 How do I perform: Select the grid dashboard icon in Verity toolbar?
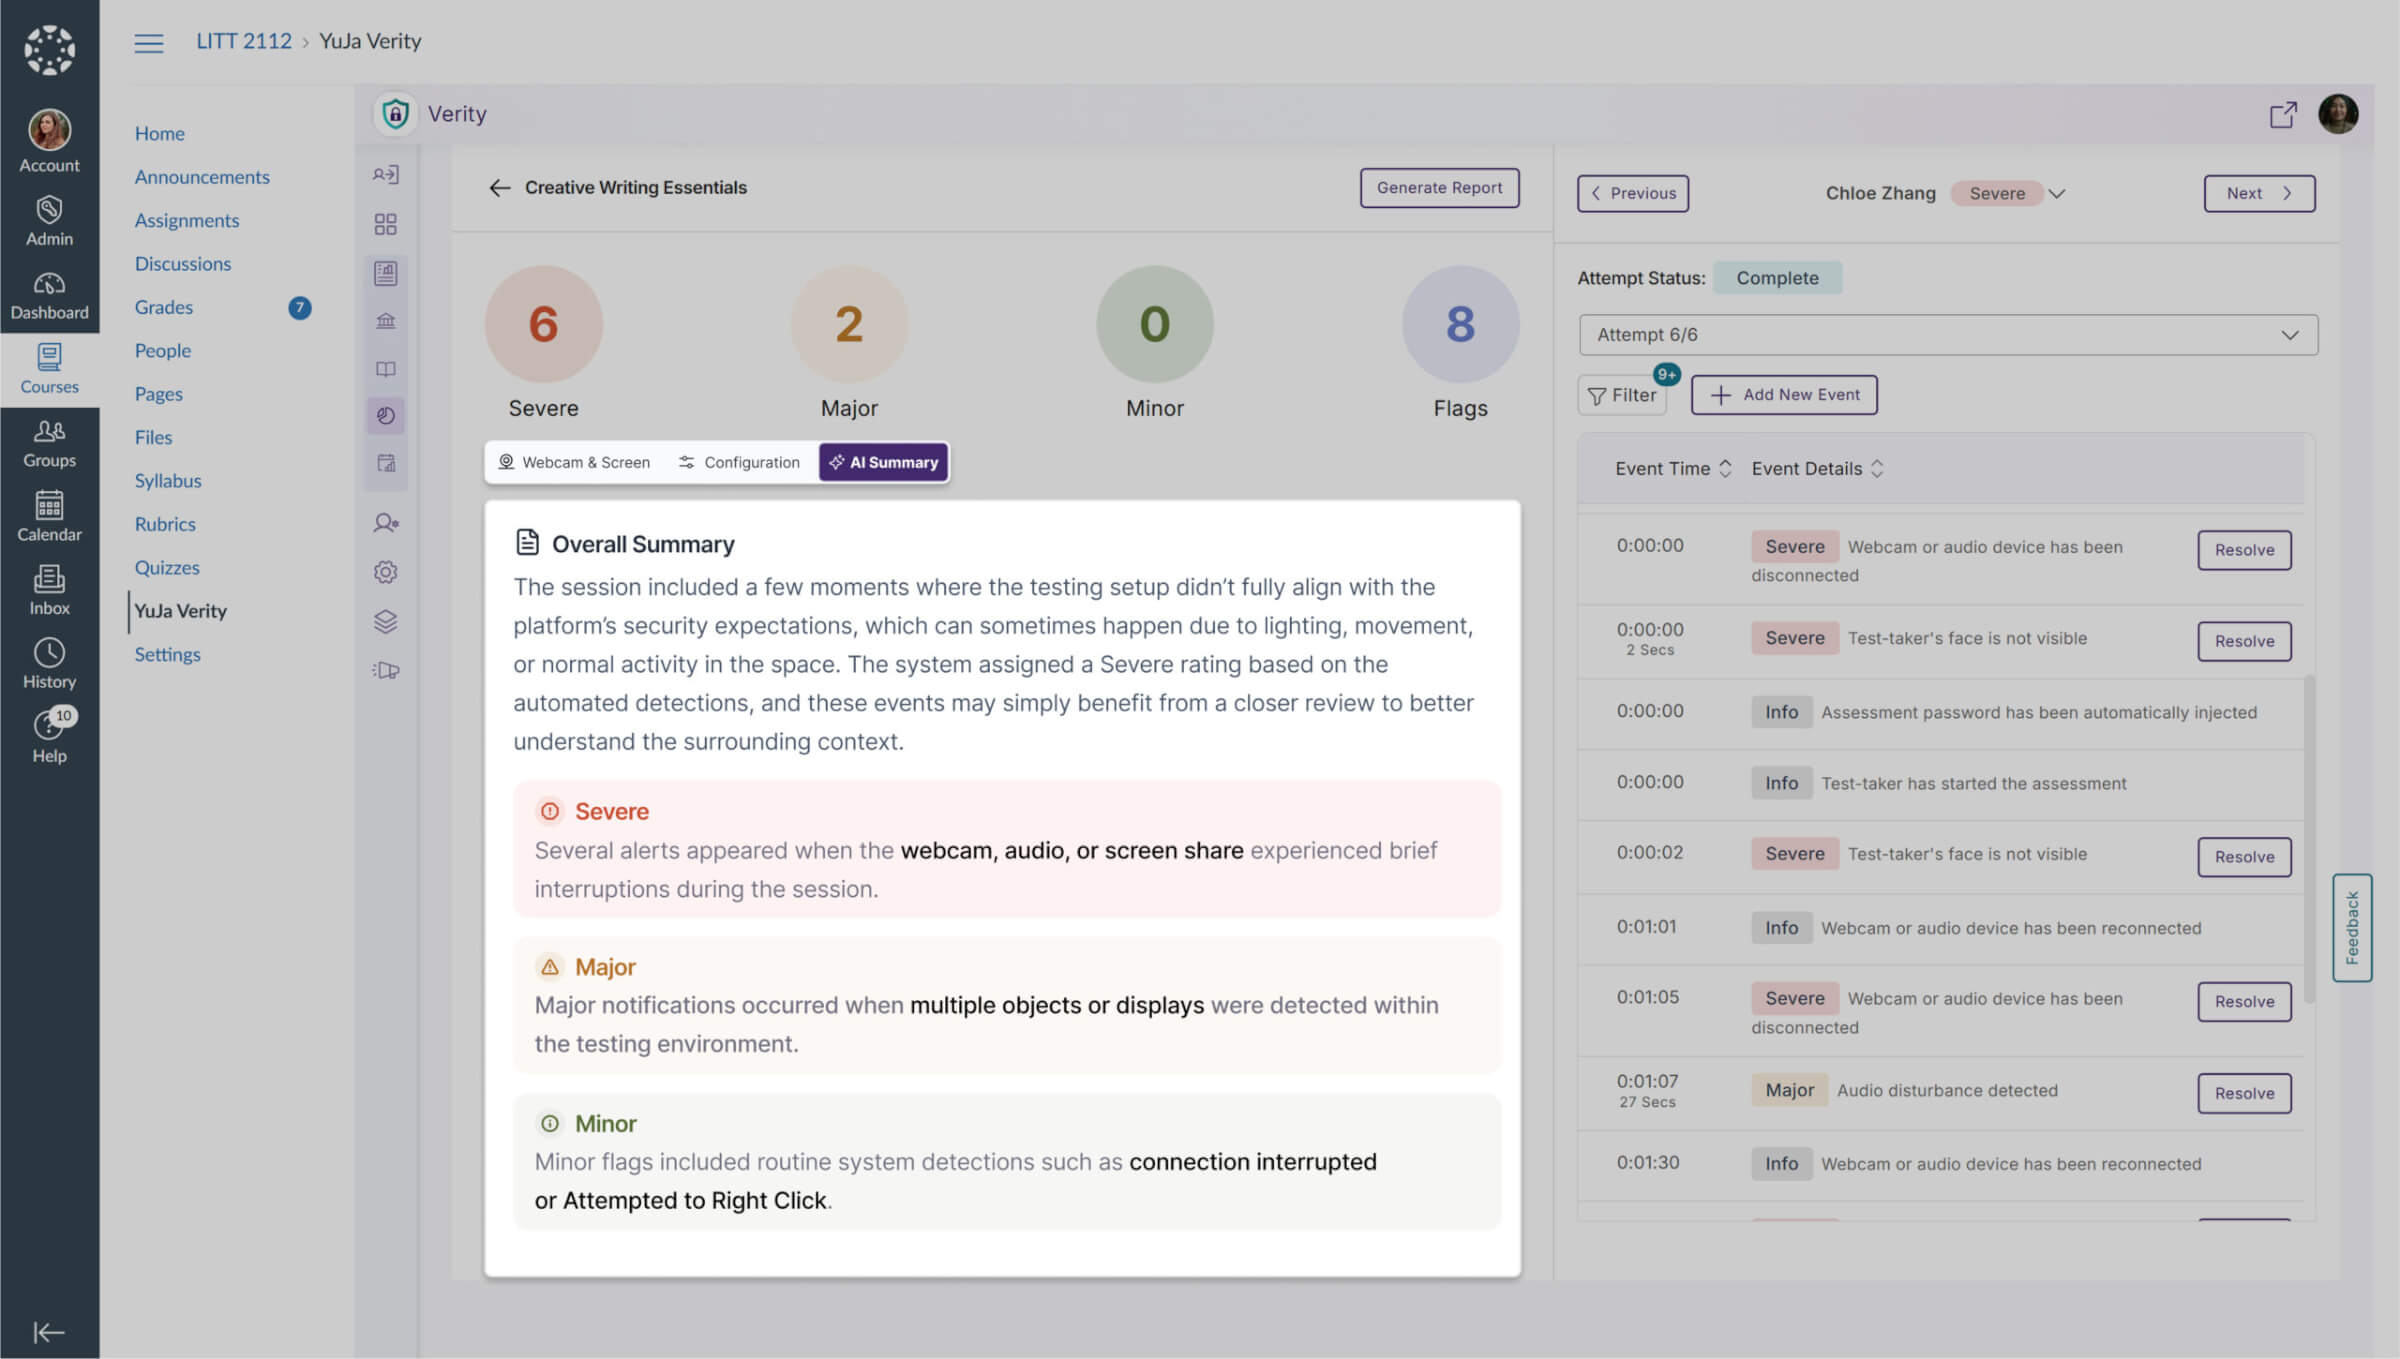[x=386, y=225]
